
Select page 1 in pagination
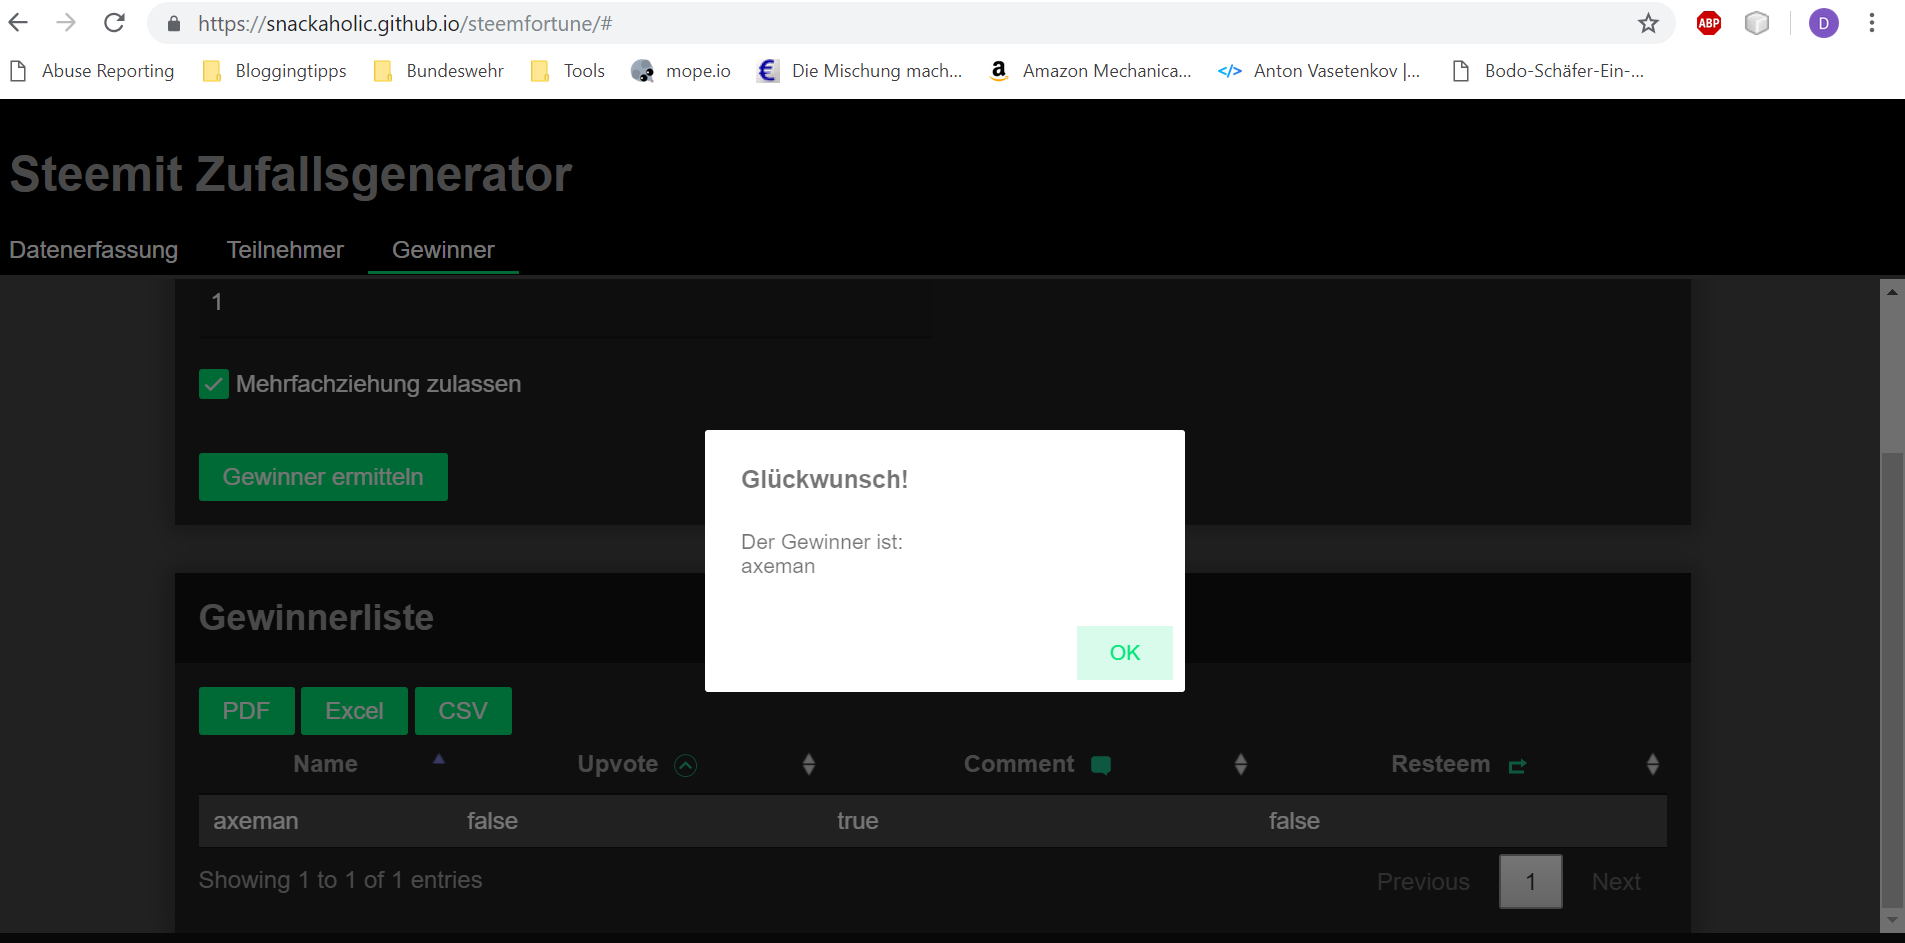click(x=1531, y=882)
